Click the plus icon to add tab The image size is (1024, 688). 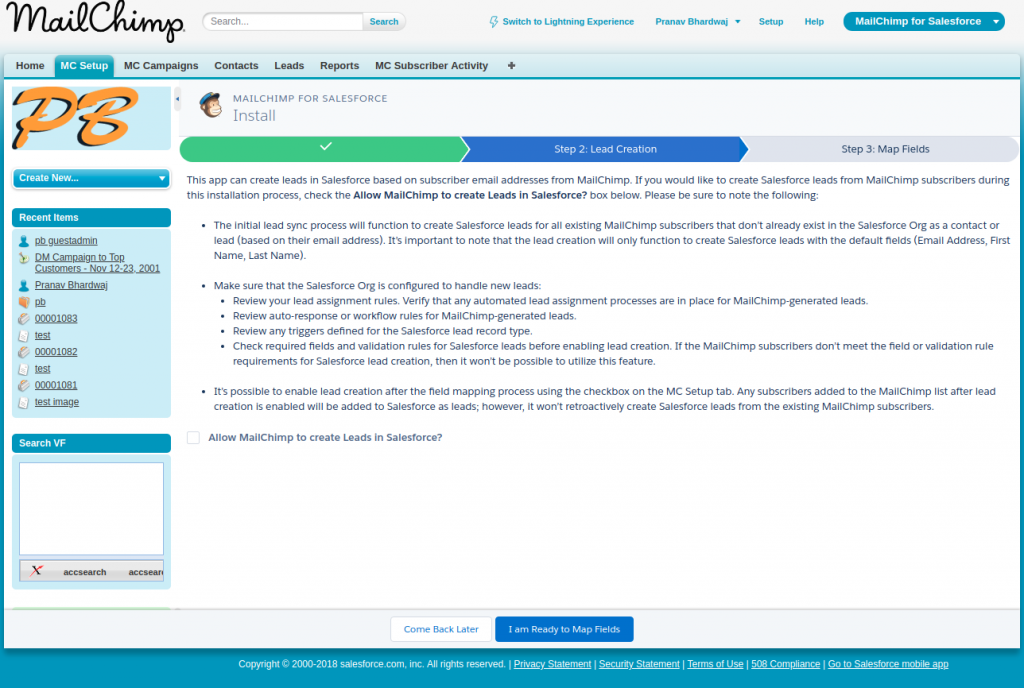tap(511, 65)
